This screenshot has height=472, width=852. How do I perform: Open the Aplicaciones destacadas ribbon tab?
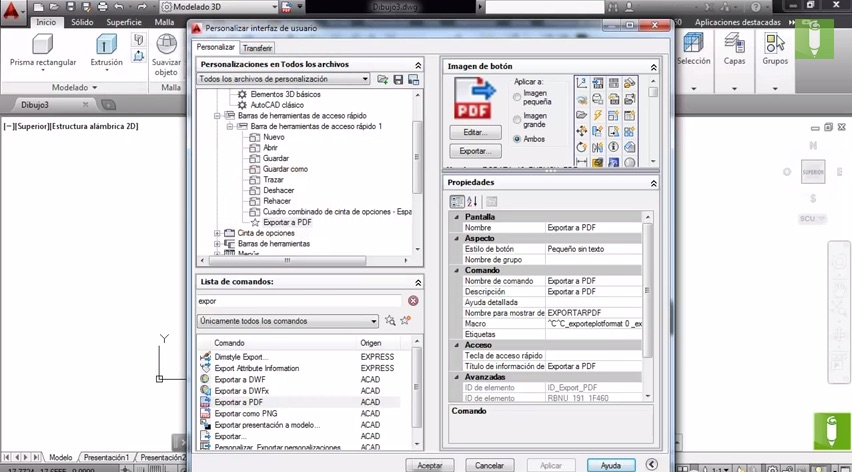pos(737,22)
